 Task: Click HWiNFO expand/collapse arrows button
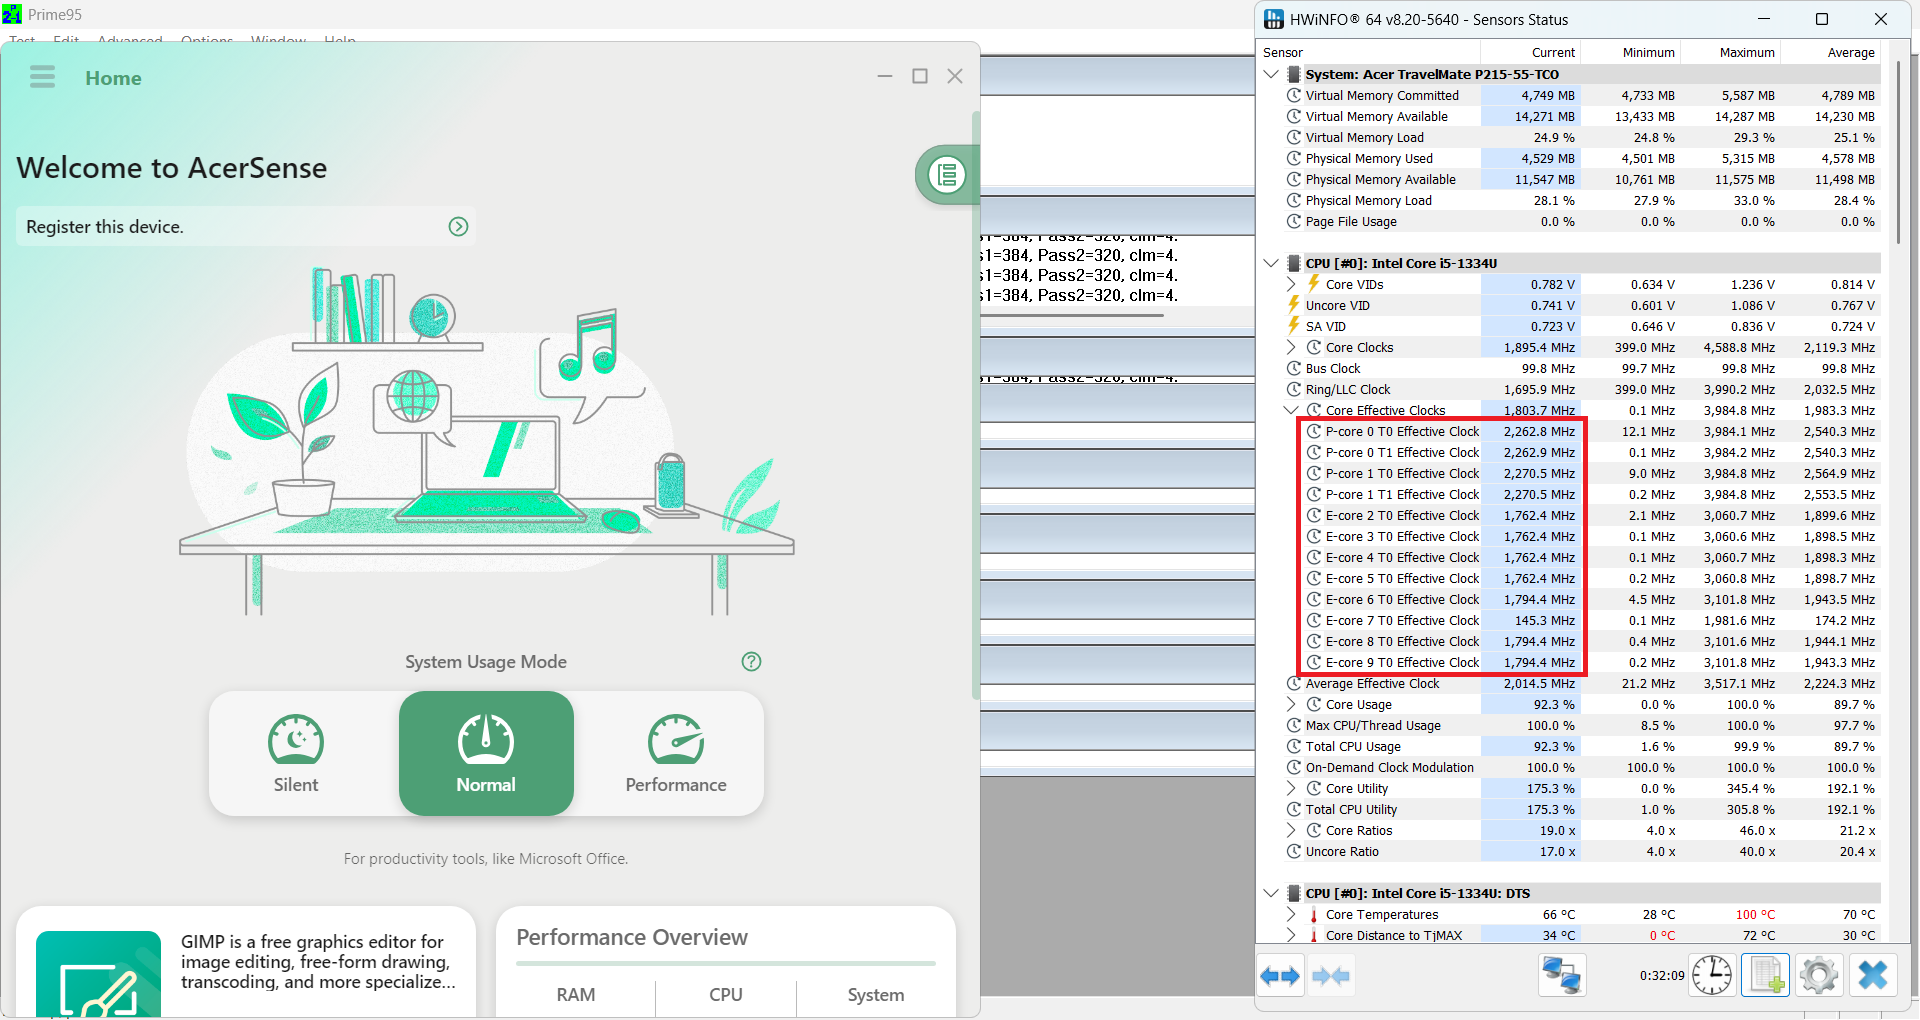point(1280,975)
